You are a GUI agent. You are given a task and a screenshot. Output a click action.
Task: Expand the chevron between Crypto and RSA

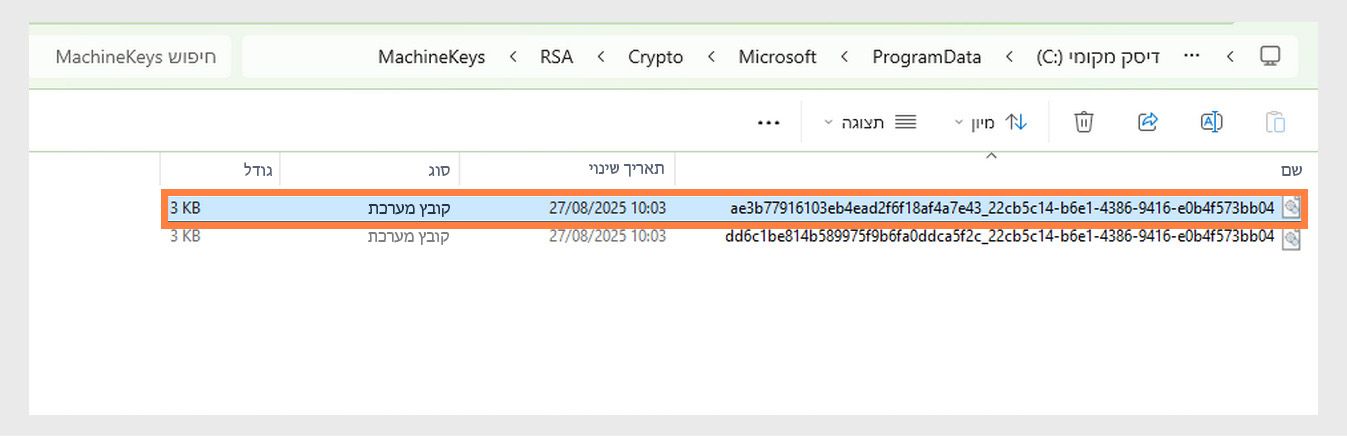point(601,57)
